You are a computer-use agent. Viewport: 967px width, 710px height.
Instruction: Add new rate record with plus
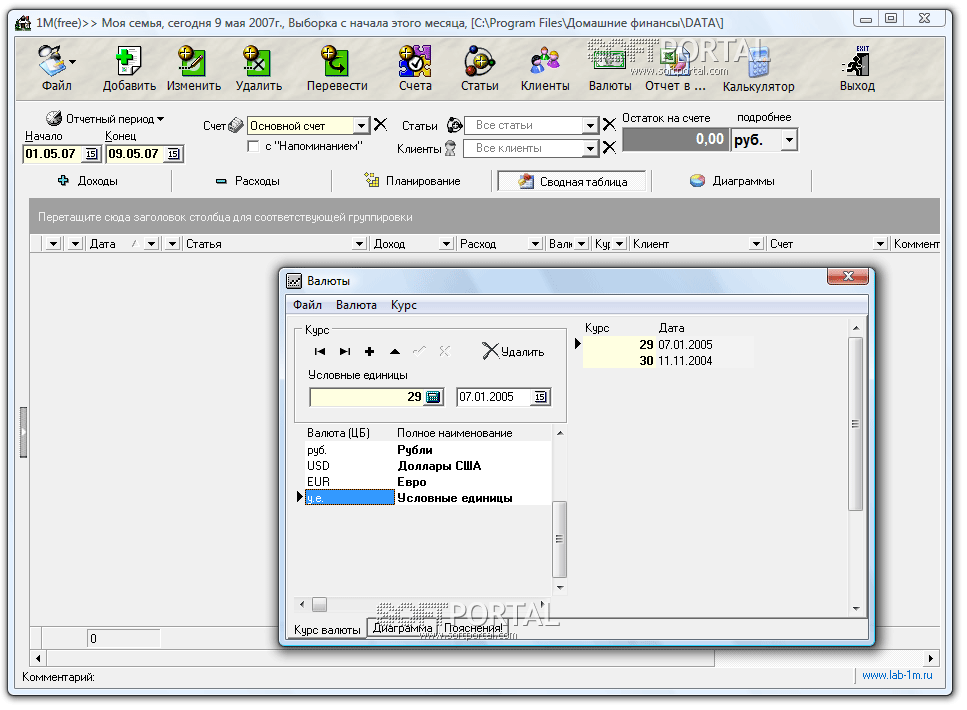(x=369, y=352)
